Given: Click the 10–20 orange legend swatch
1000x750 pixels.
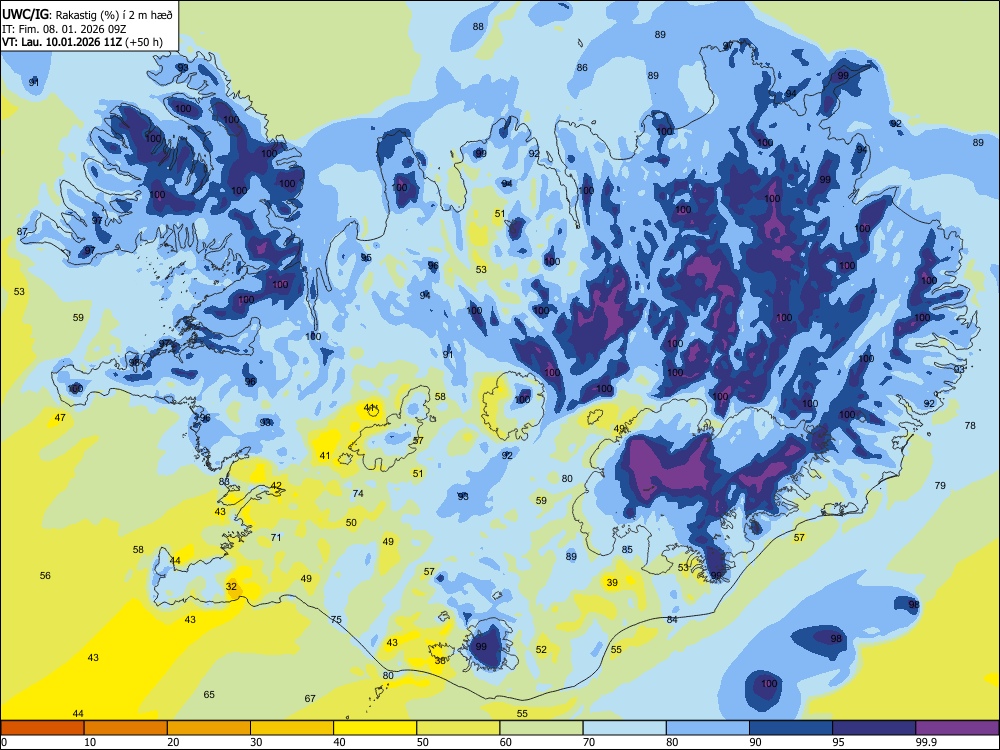Looking at the screenshot, I should point(126,728).
